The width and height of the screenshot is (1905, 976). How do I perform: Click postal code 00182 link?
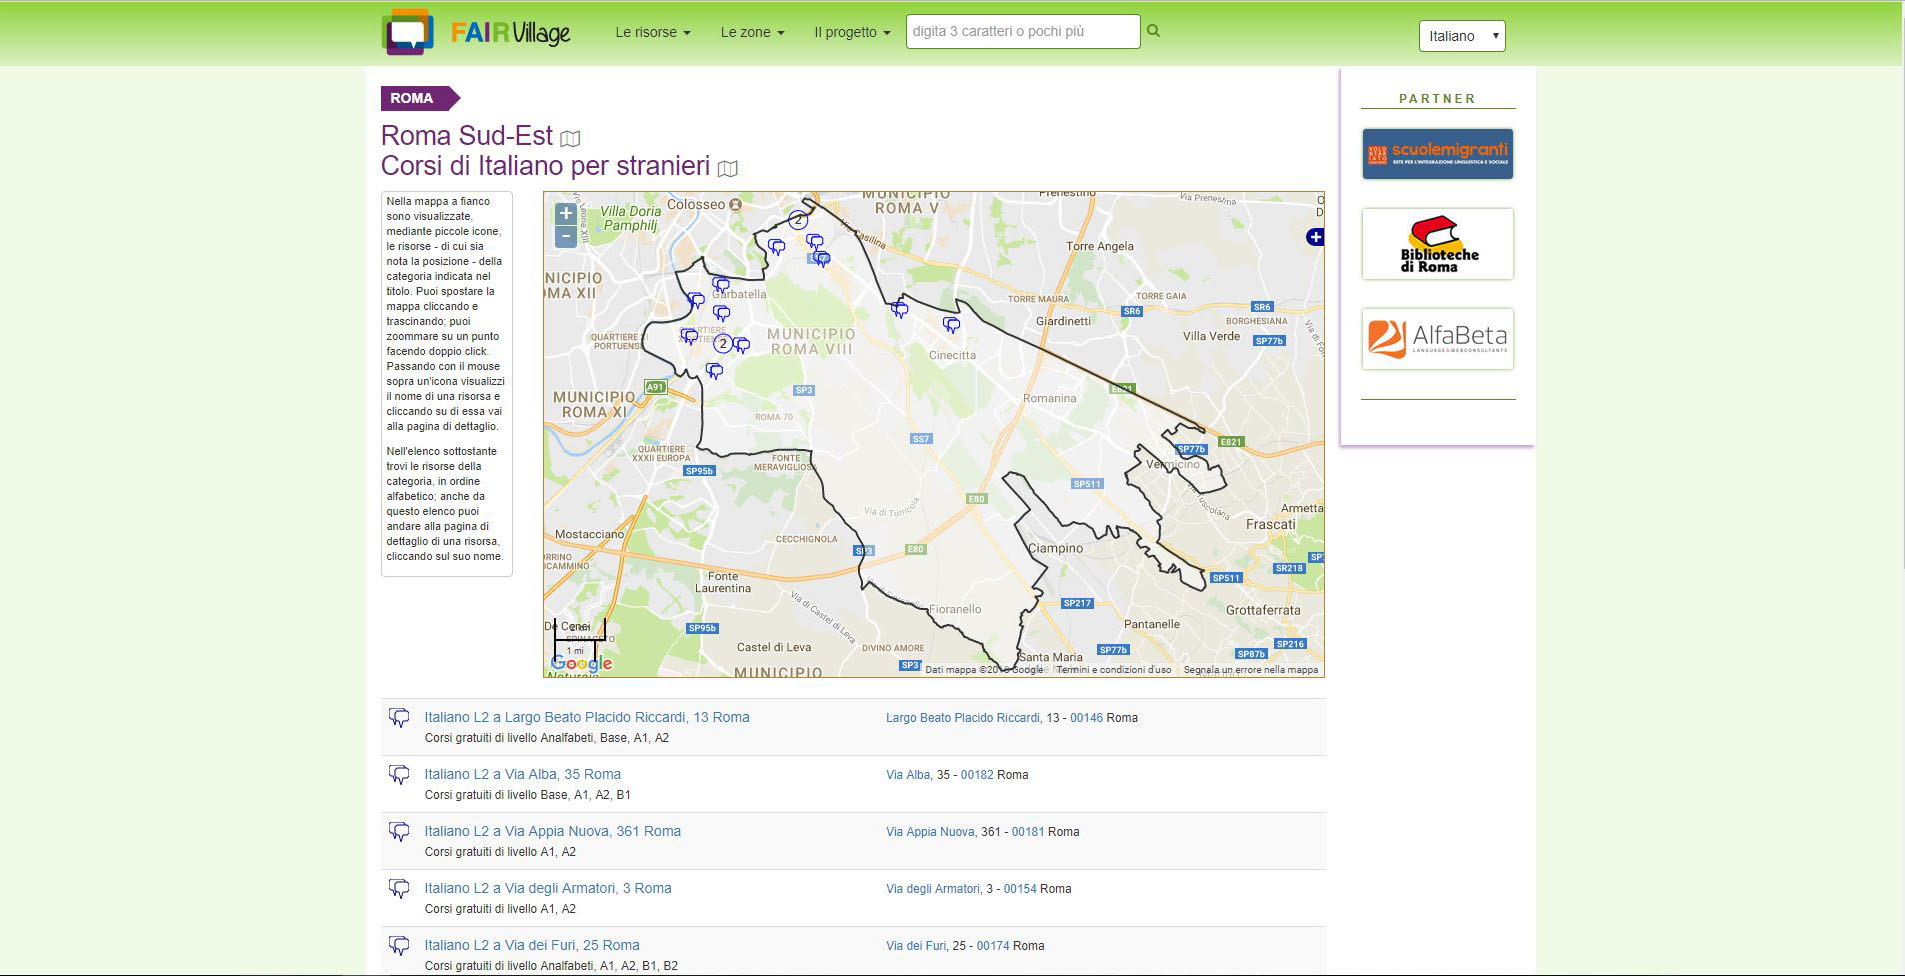click(x=978, y=775)
